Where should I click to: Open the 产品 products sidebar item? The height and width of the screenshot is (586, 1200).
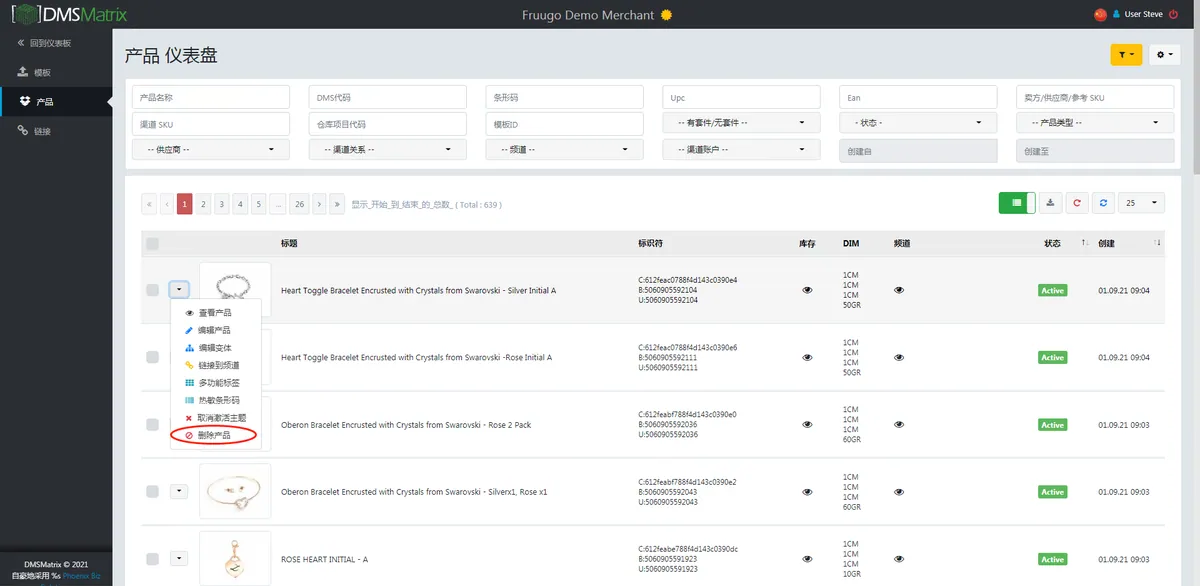tap(56, 101)
